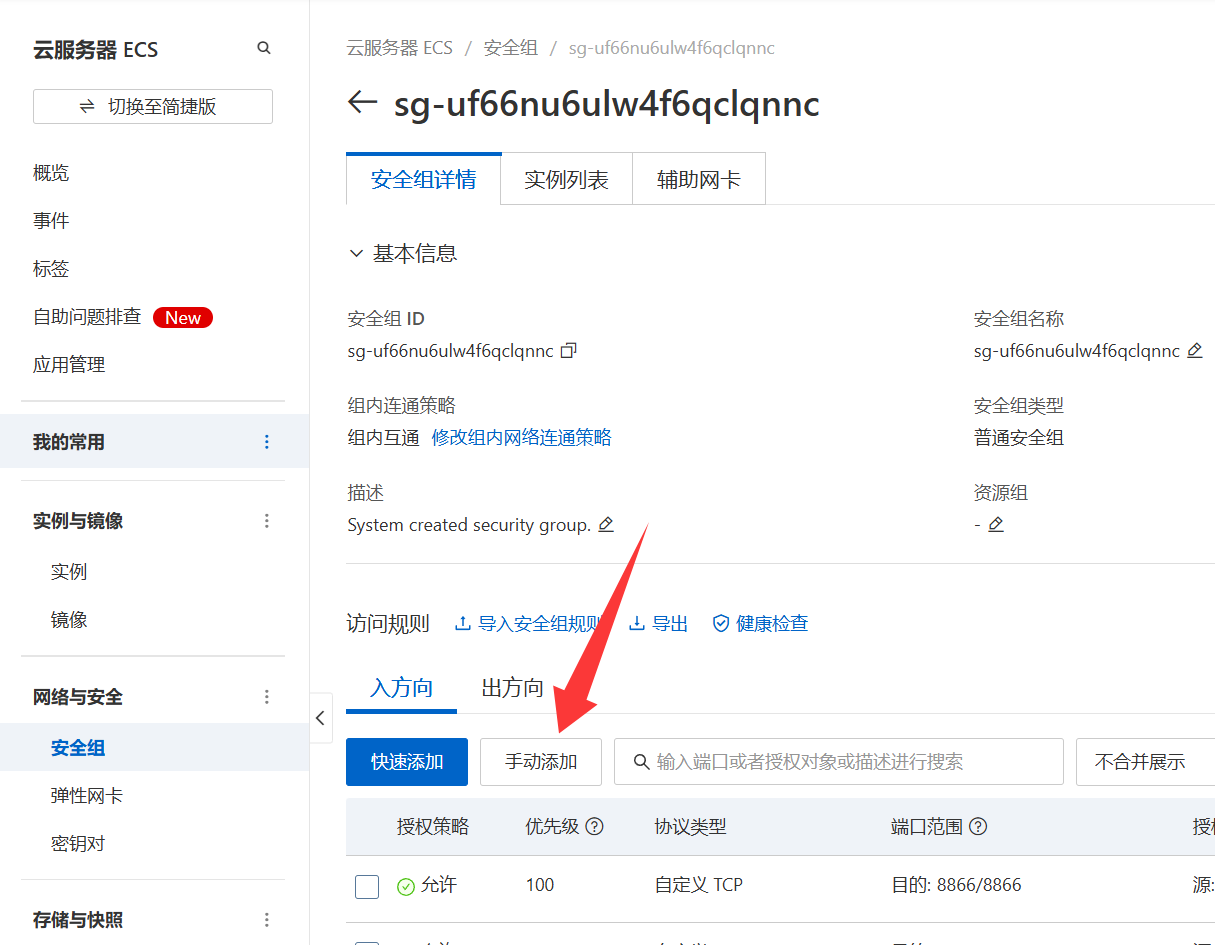Open the 不合并展示 dropdown
1215x945 pixels.
[x=1144, y=762]
